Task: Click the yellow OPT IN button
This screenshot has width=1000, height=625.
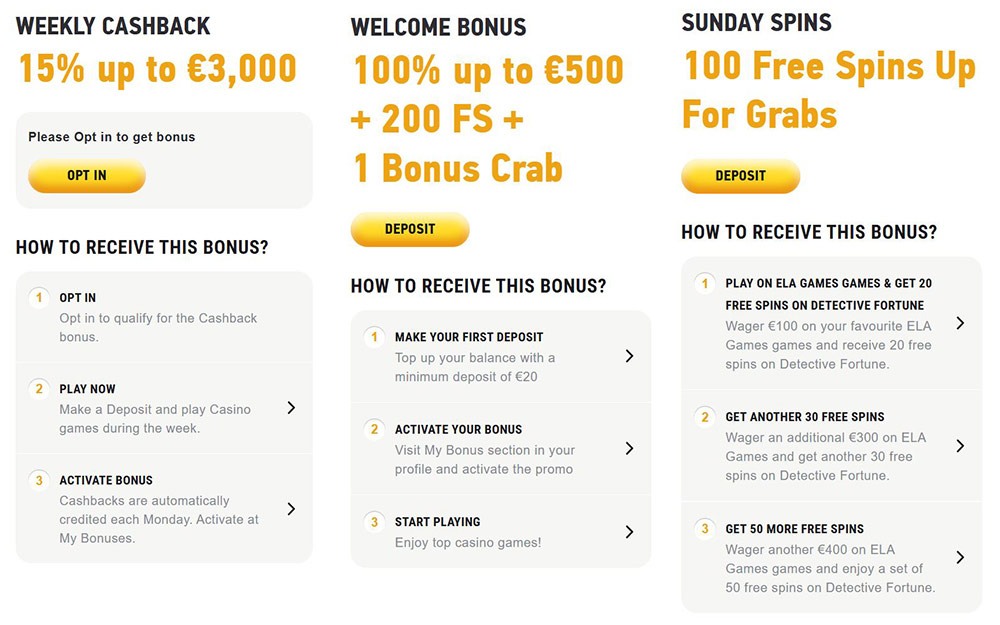Action: [87, 176]
